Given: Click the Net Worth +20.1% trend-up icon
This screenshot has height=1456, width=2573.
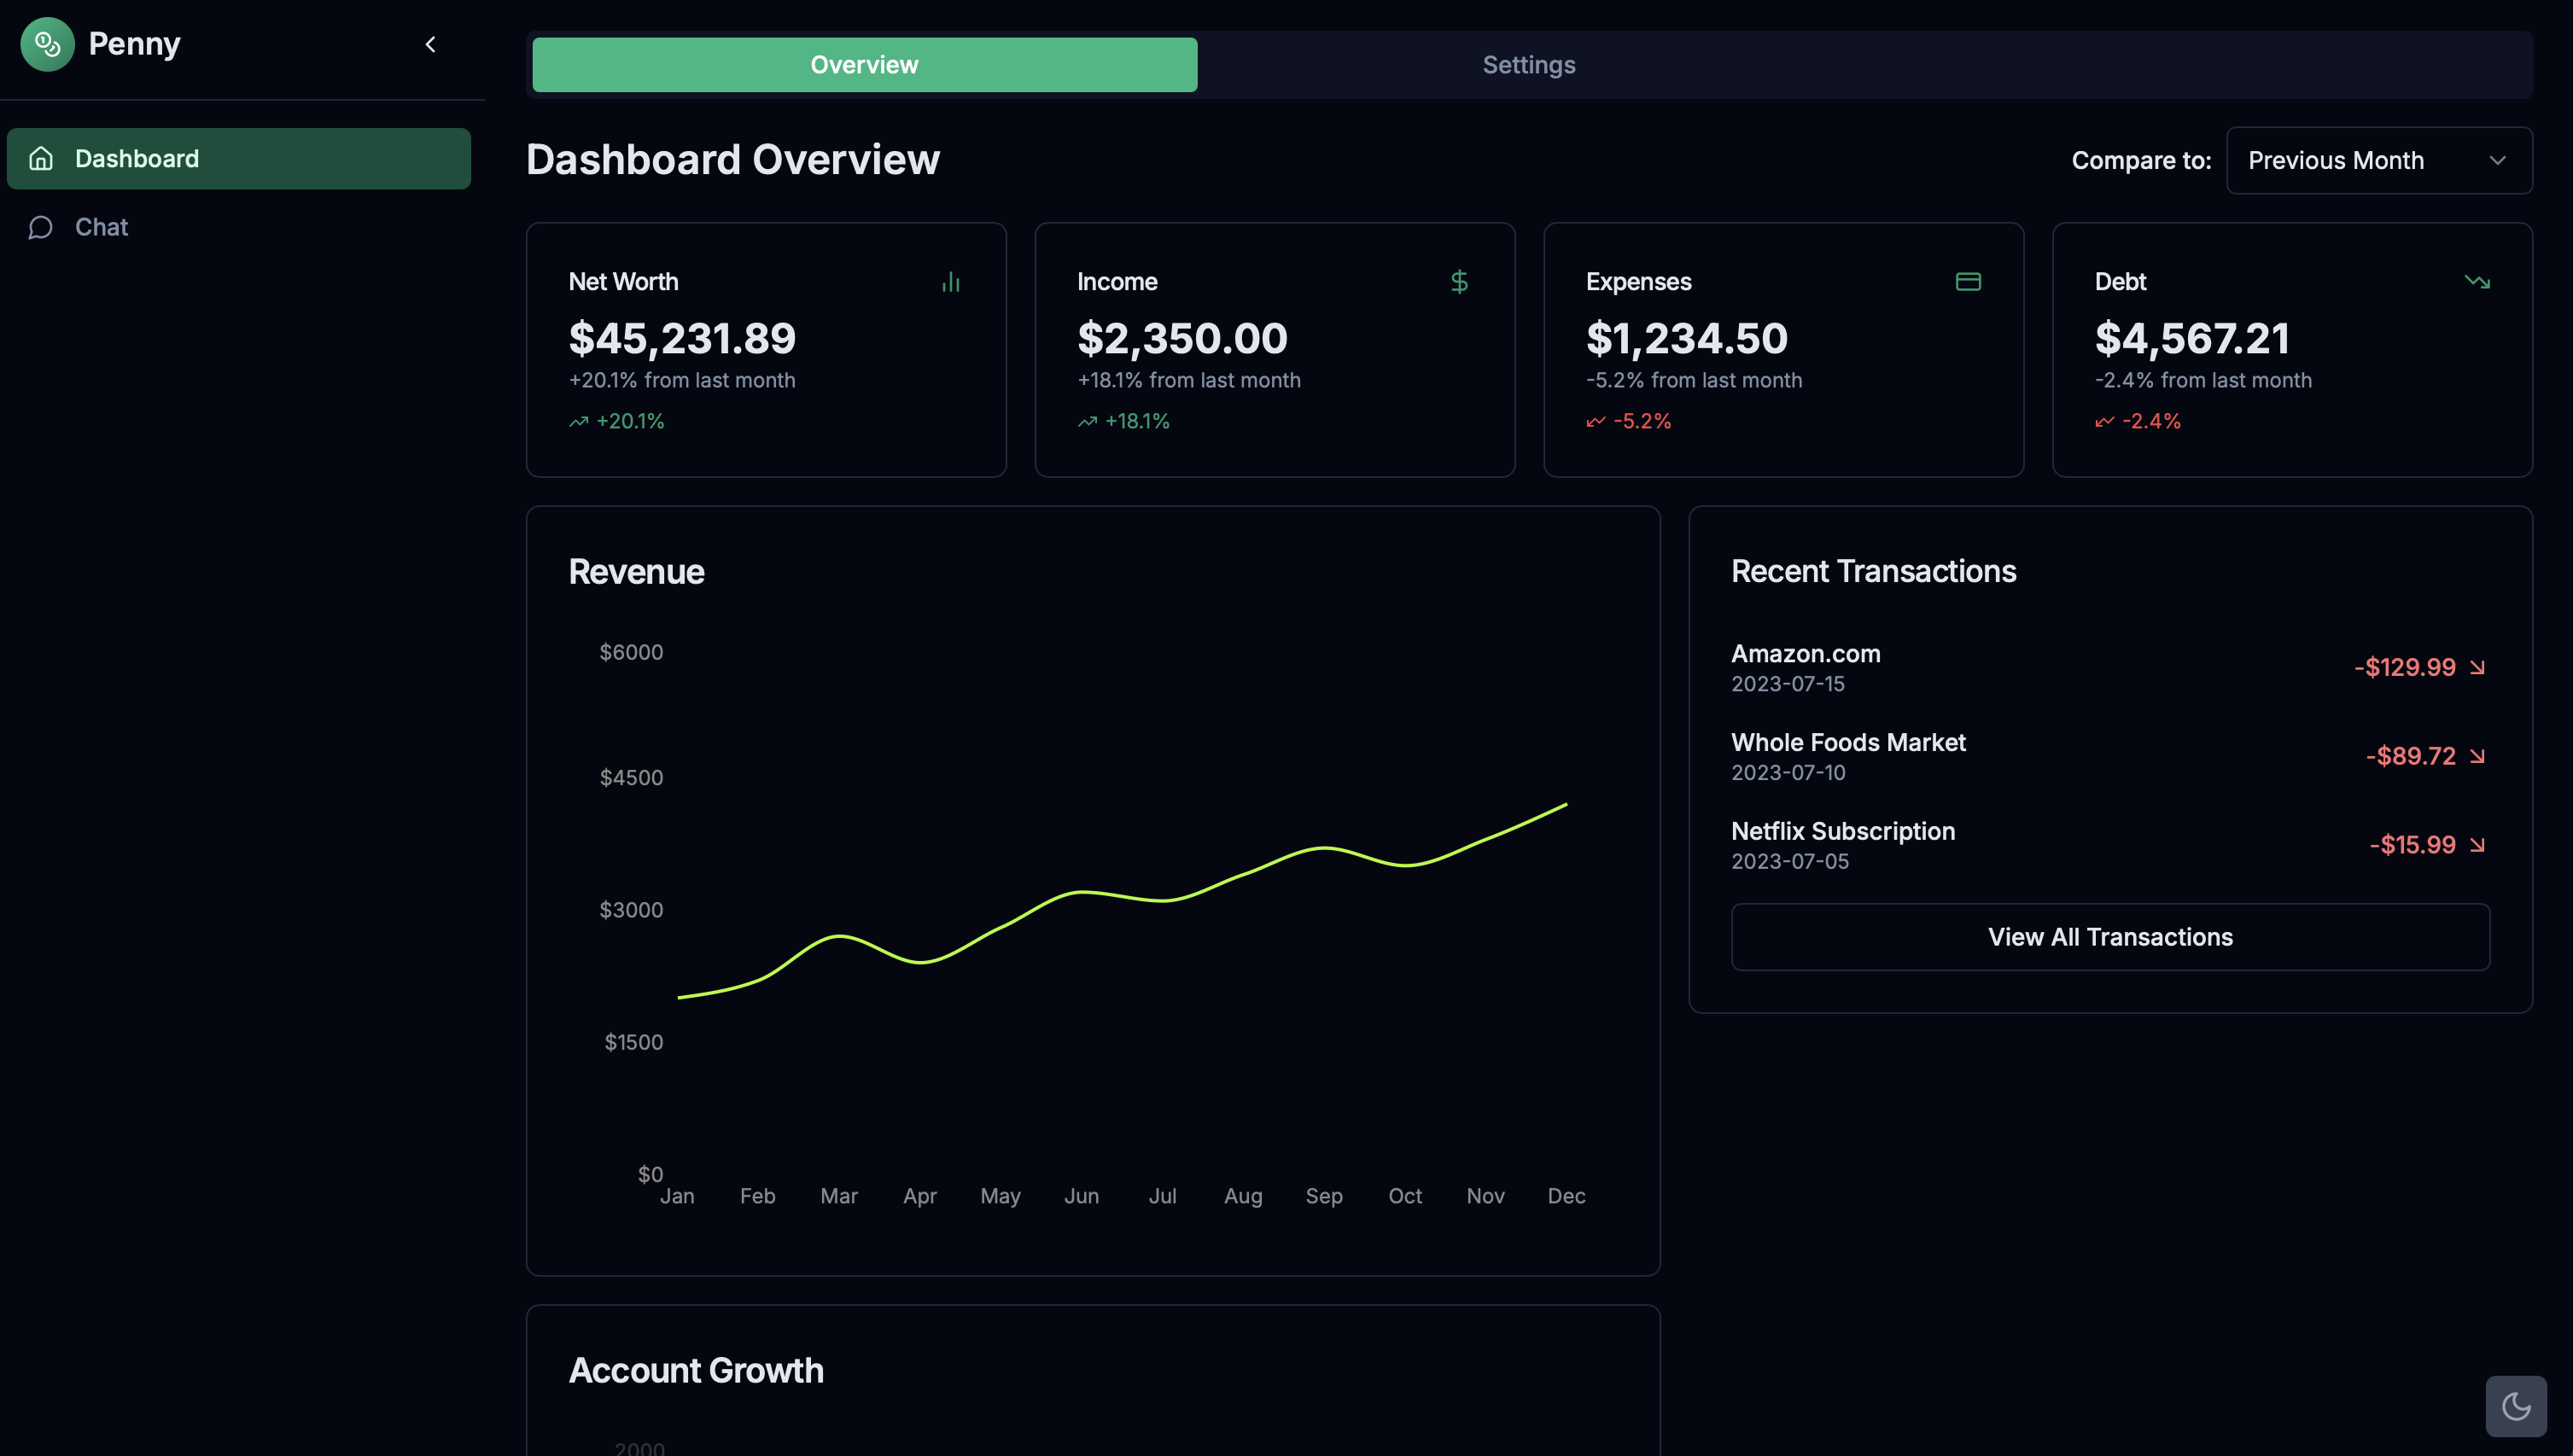Looking at the screenshot, I should click(578, 422).
